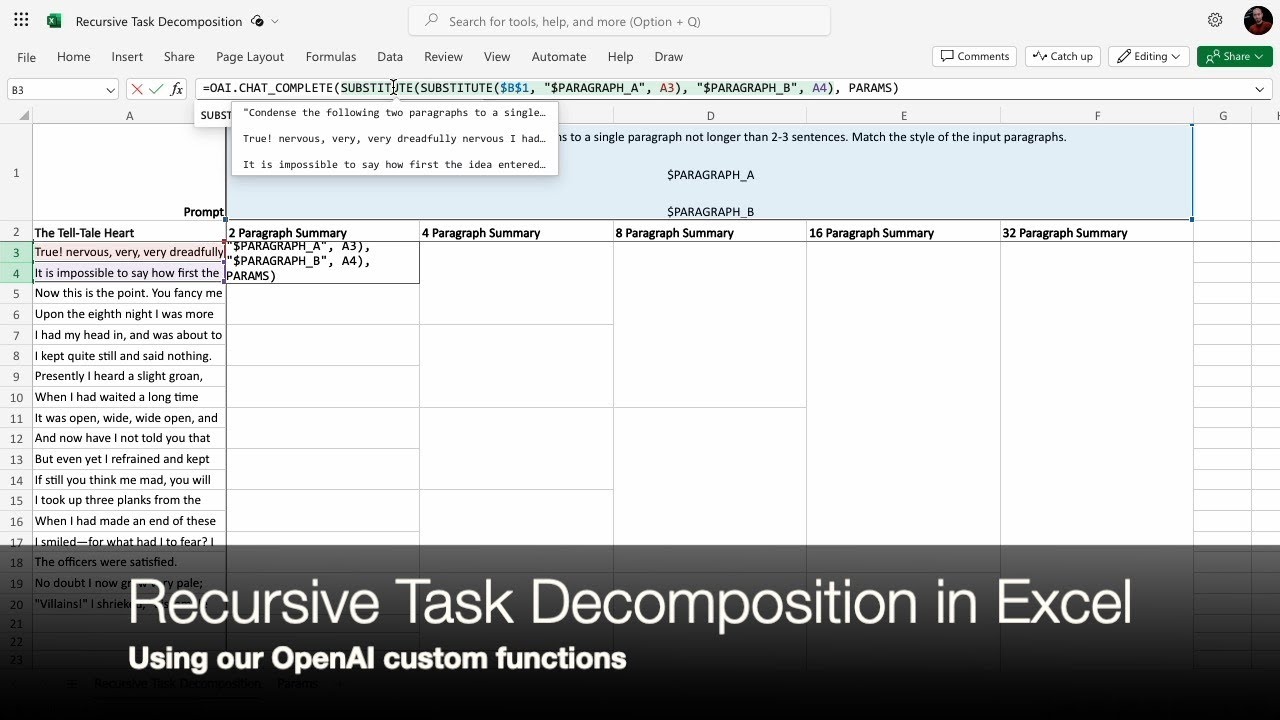Open the Share ribbon tab
This screenshot has height=720, width=1280.
(179, 57)
